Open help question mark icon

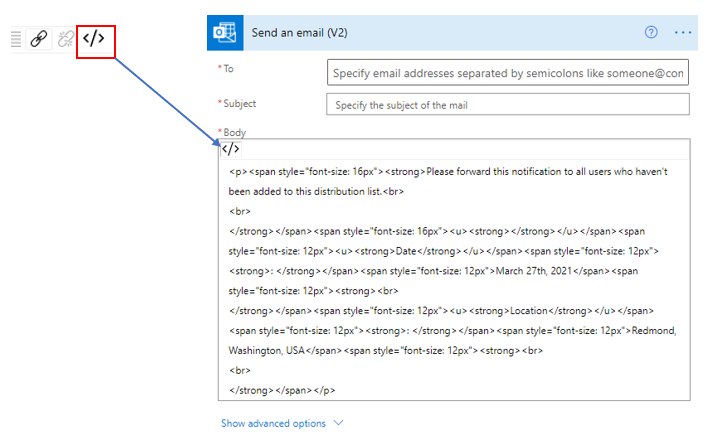click(x=651, y=32)
